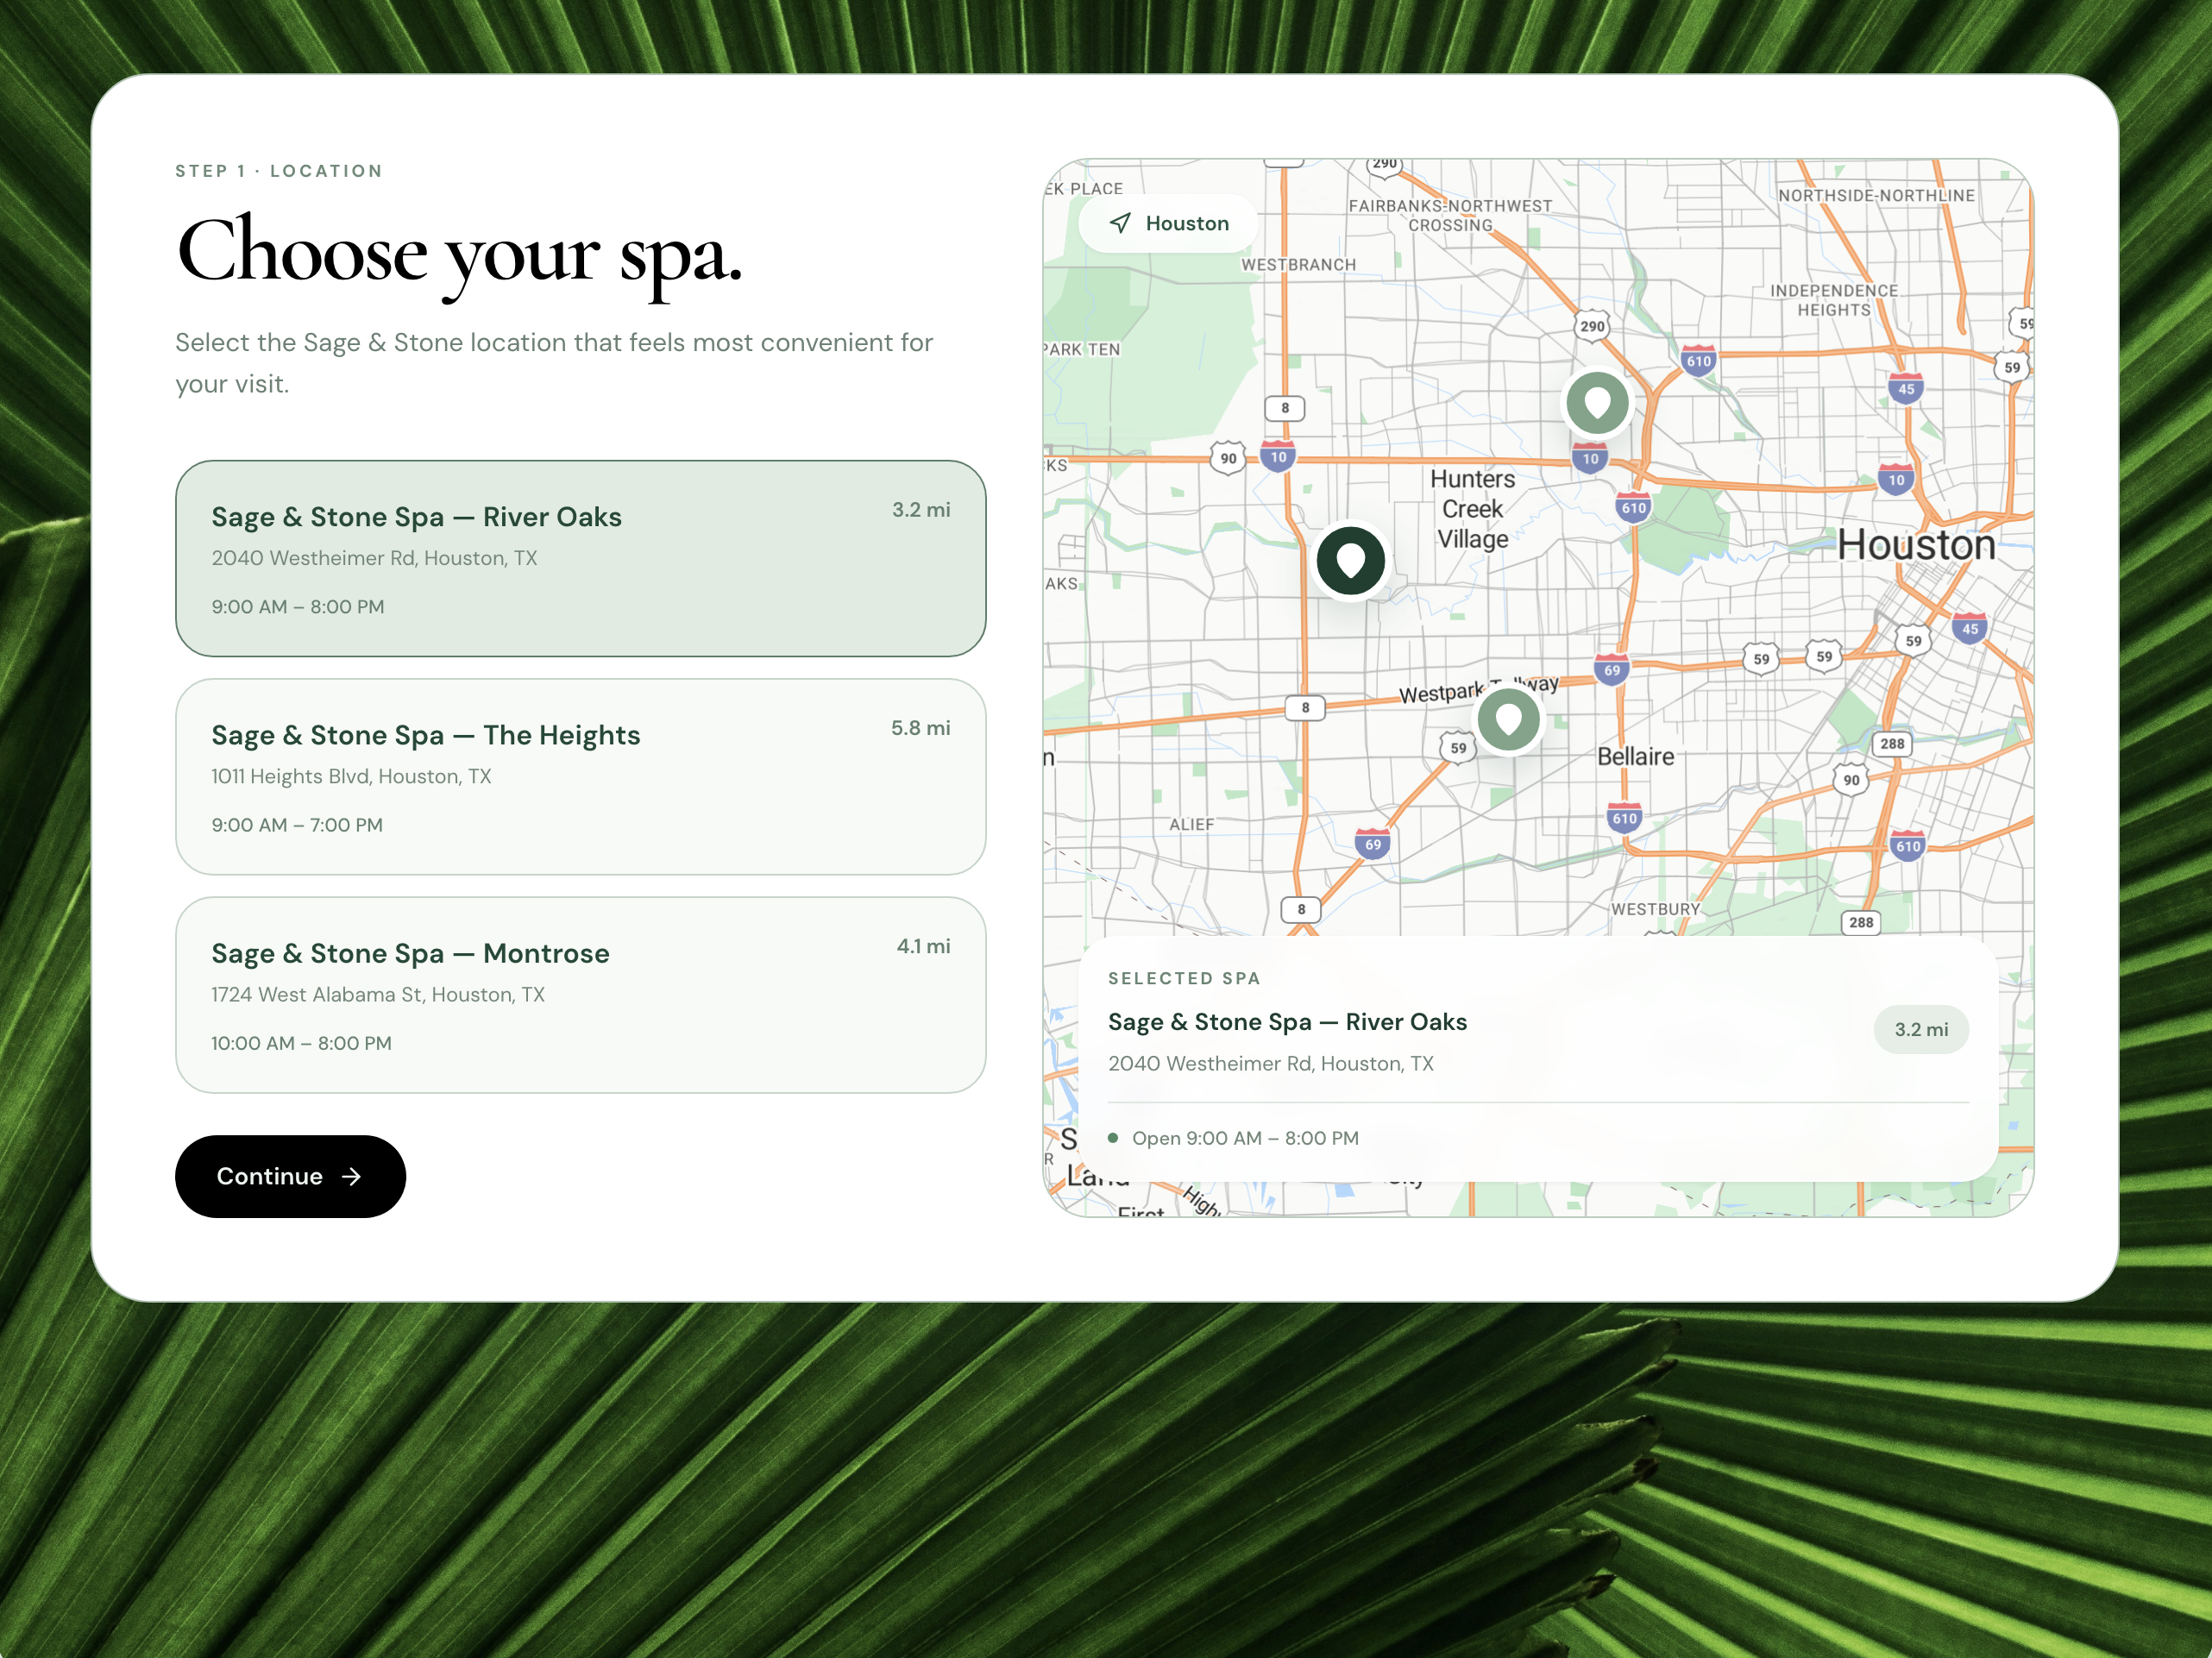
Task: Click the location arrow icon beside Houston
Action: point(1120,223)
